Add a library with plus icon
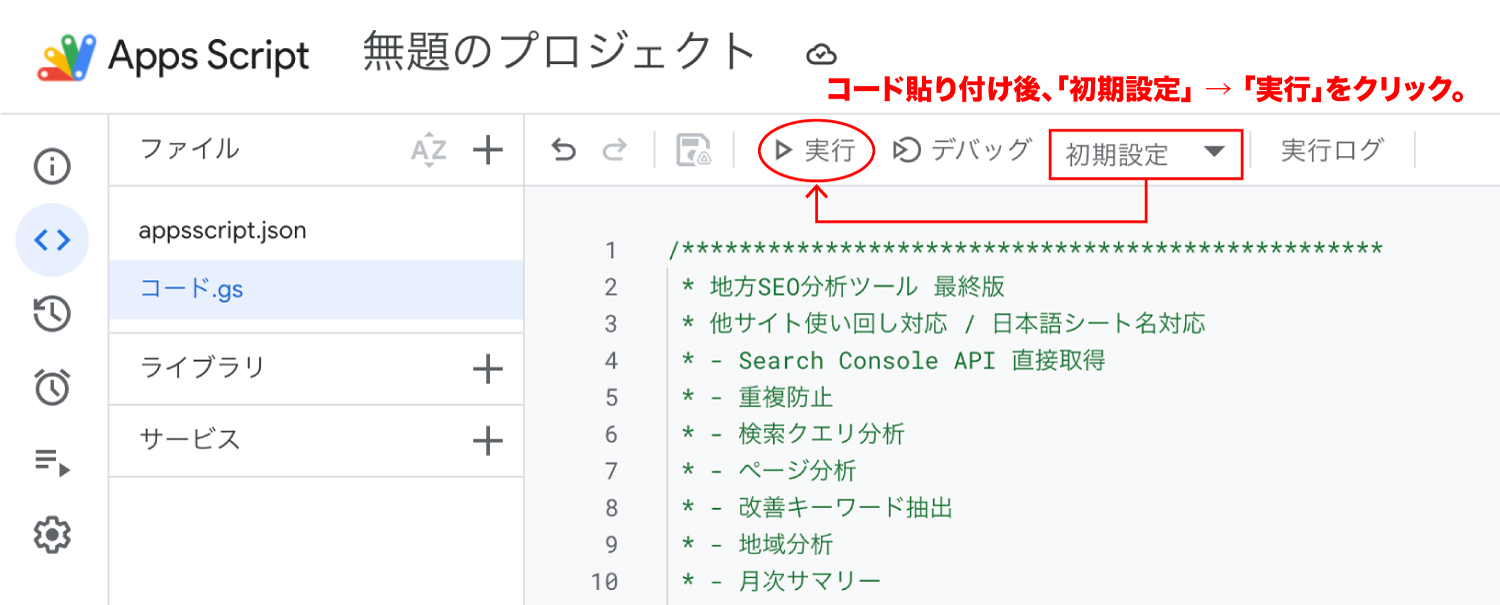This screenshot has height=605, width=1500. click(x=487, y=369)
